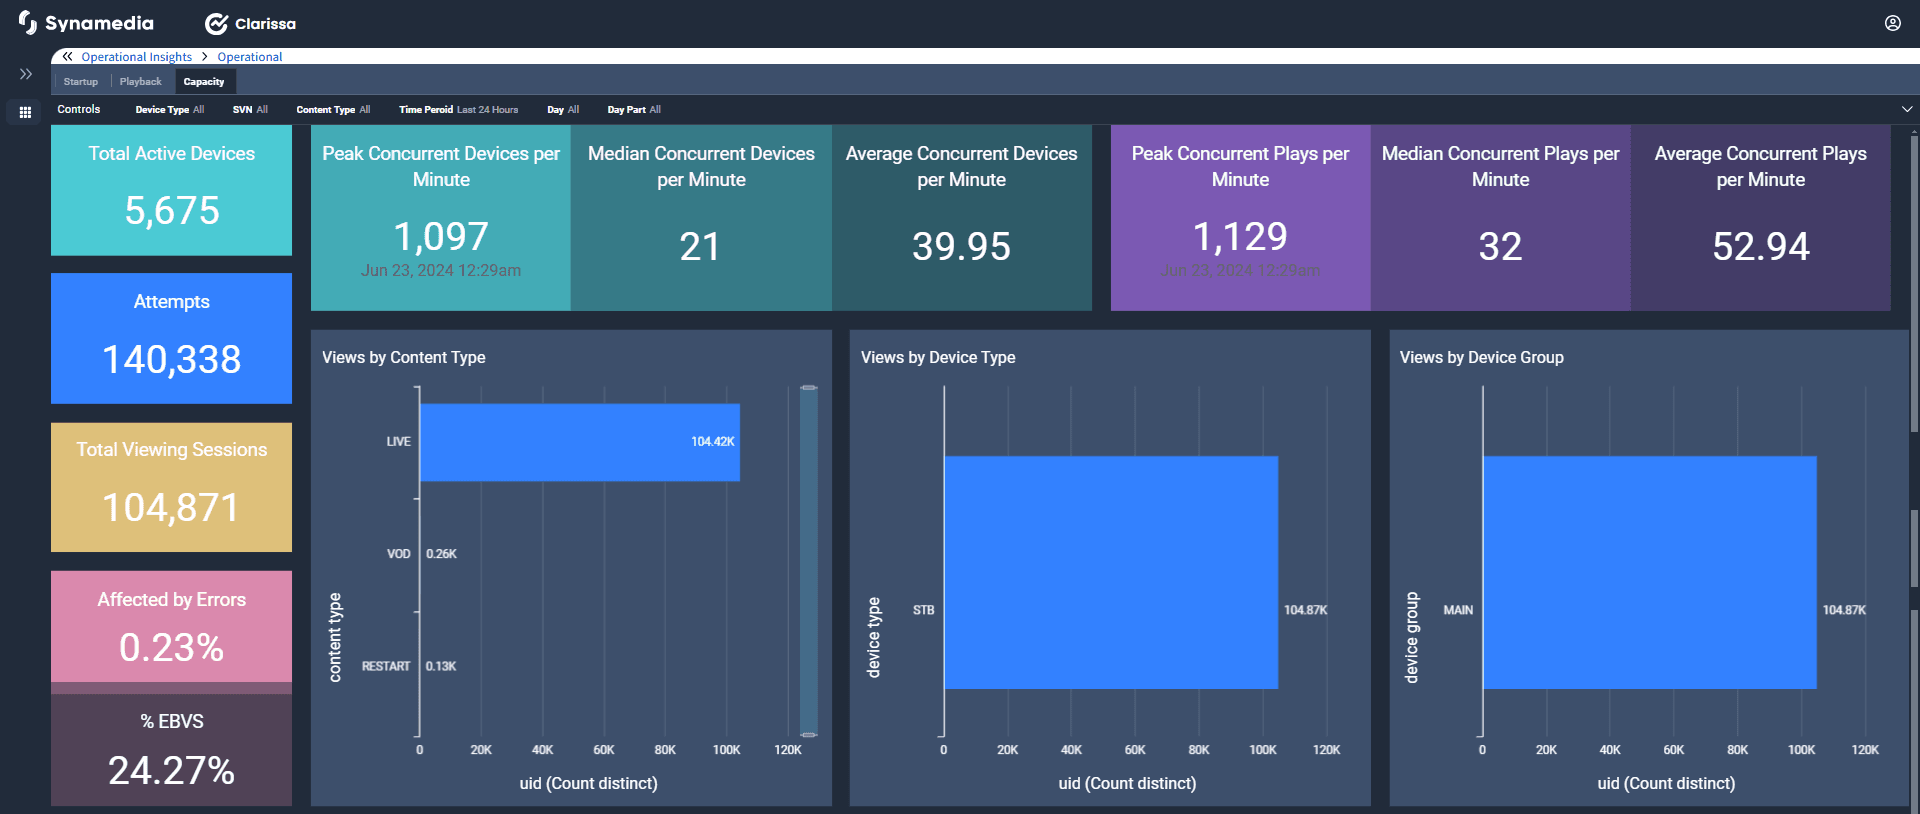Click the Operational breadcrumb link
This screenshot has width=1920, height=814.
pos(250,57)
